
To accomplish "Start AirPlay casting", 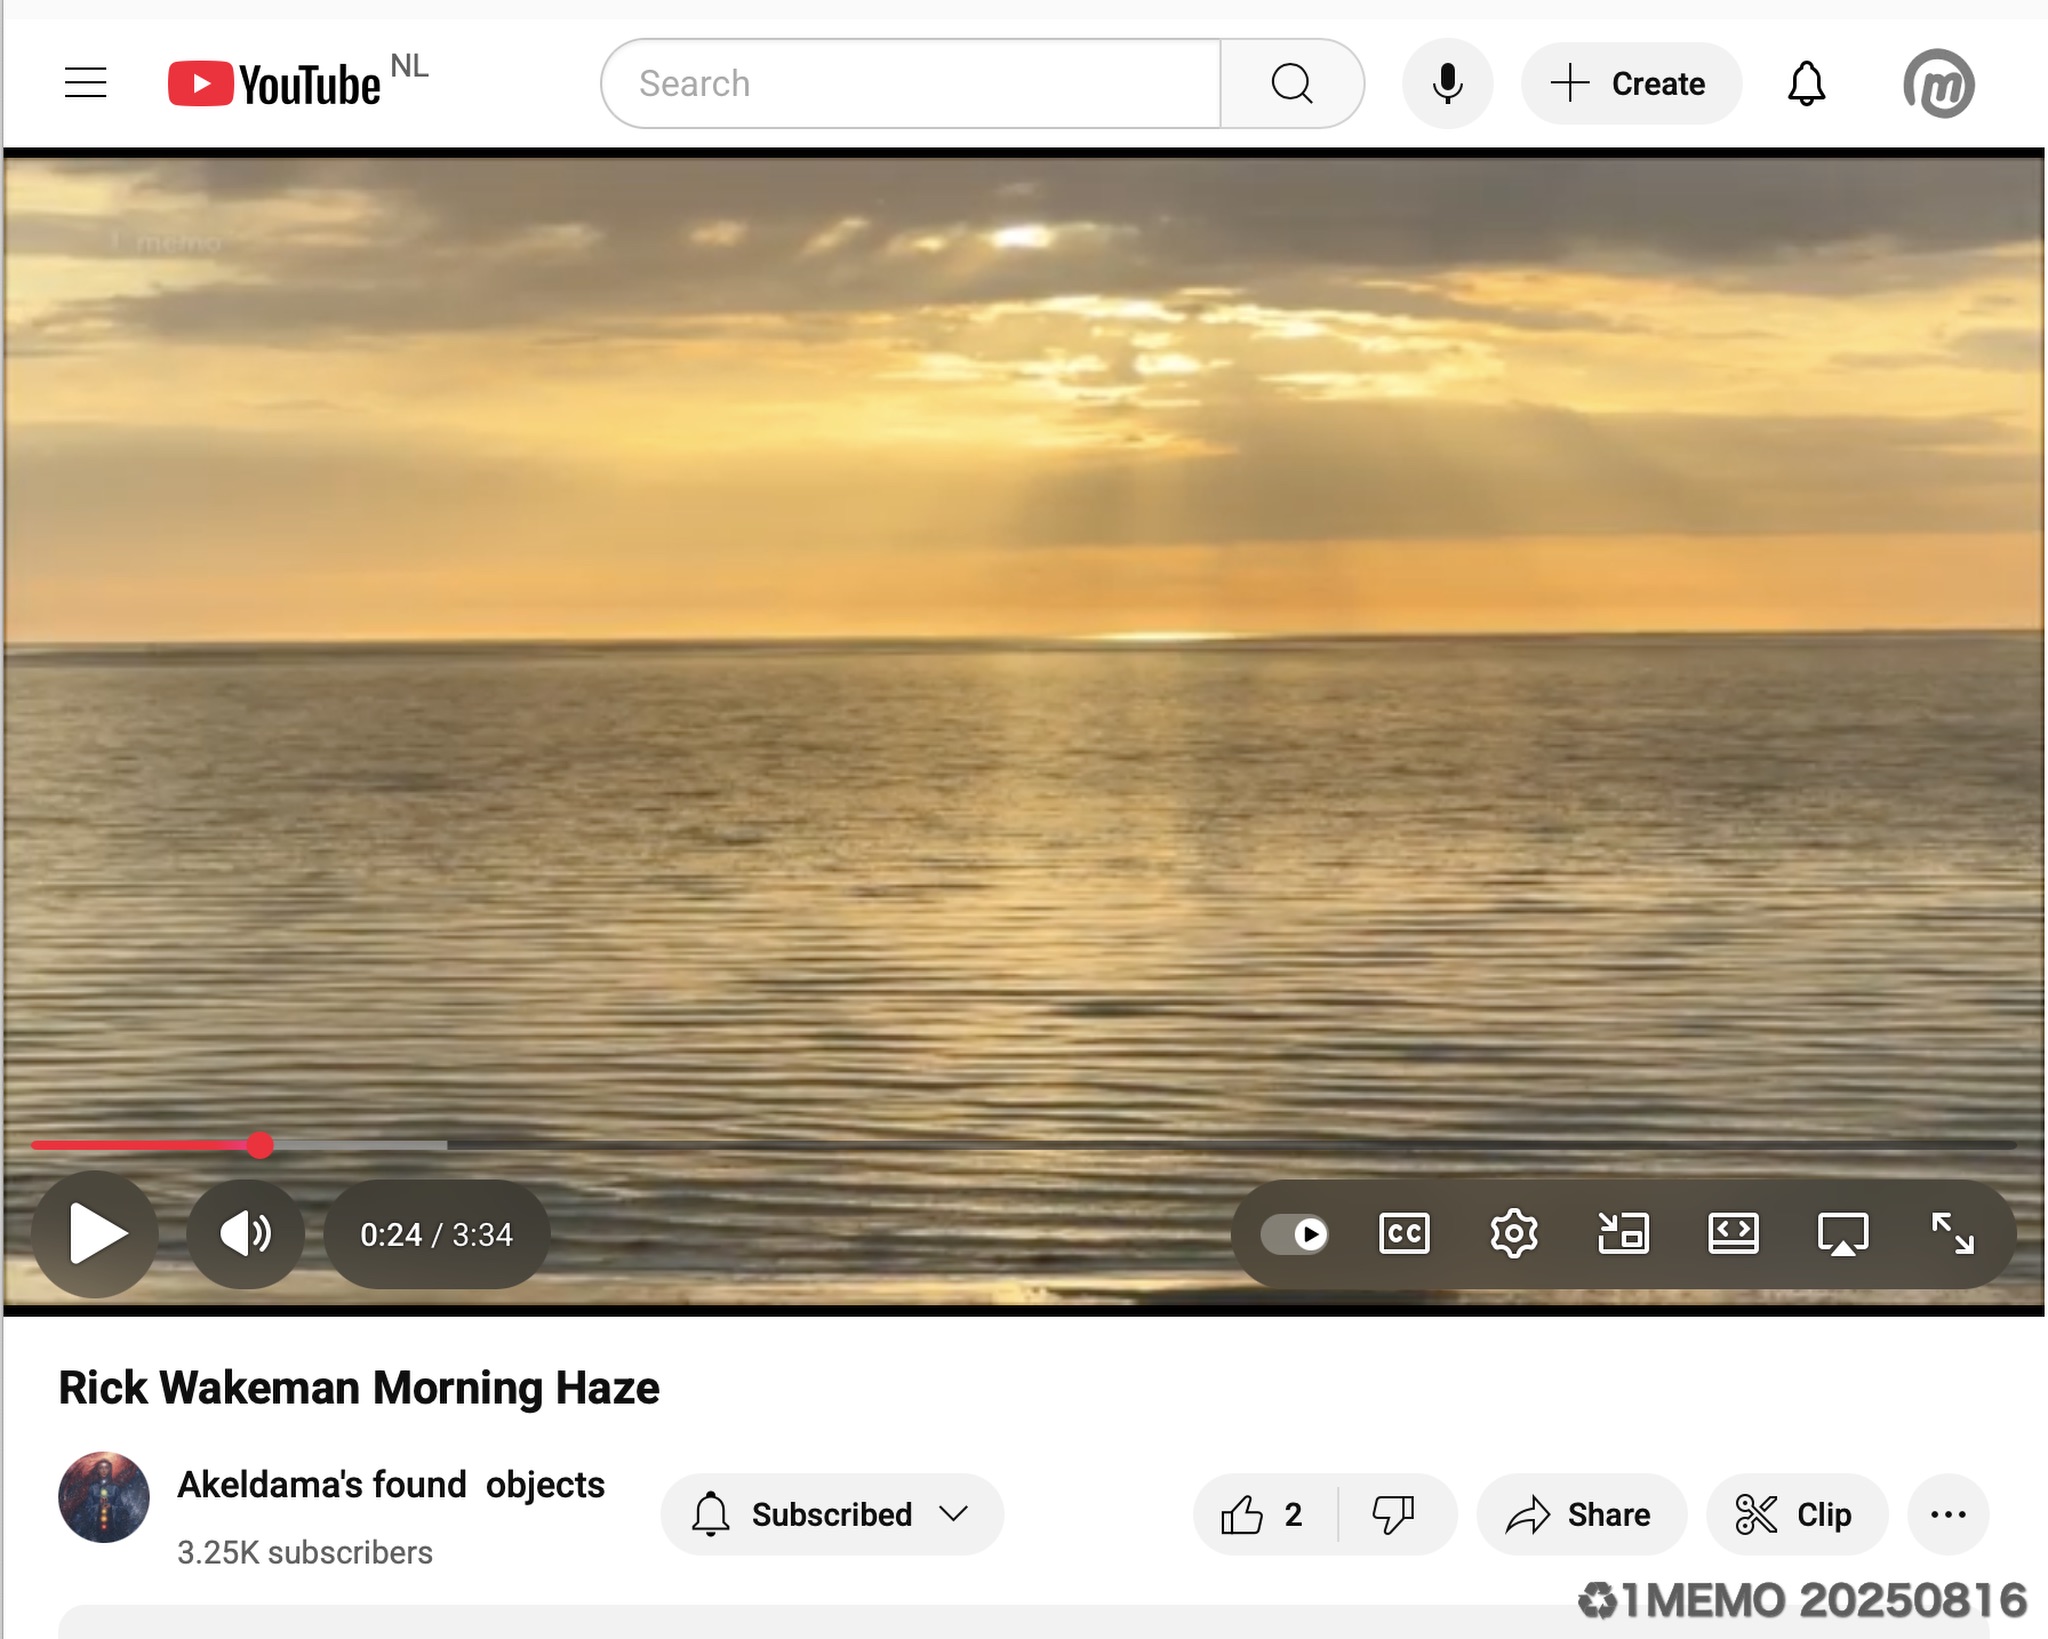I will (x=1842, y=1233).
